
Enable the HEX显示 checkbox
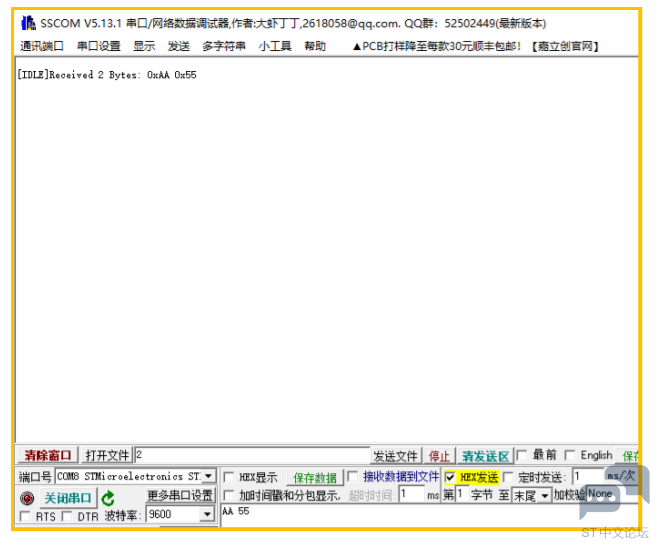pyautogui.click(x=229, y=478)
